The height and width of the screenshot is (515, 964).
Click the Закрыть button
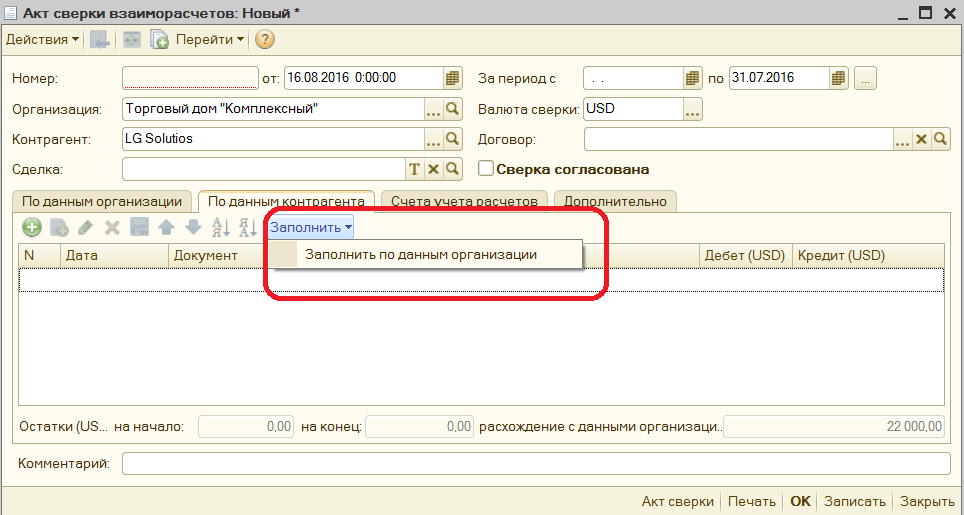[x=928, y=501]
